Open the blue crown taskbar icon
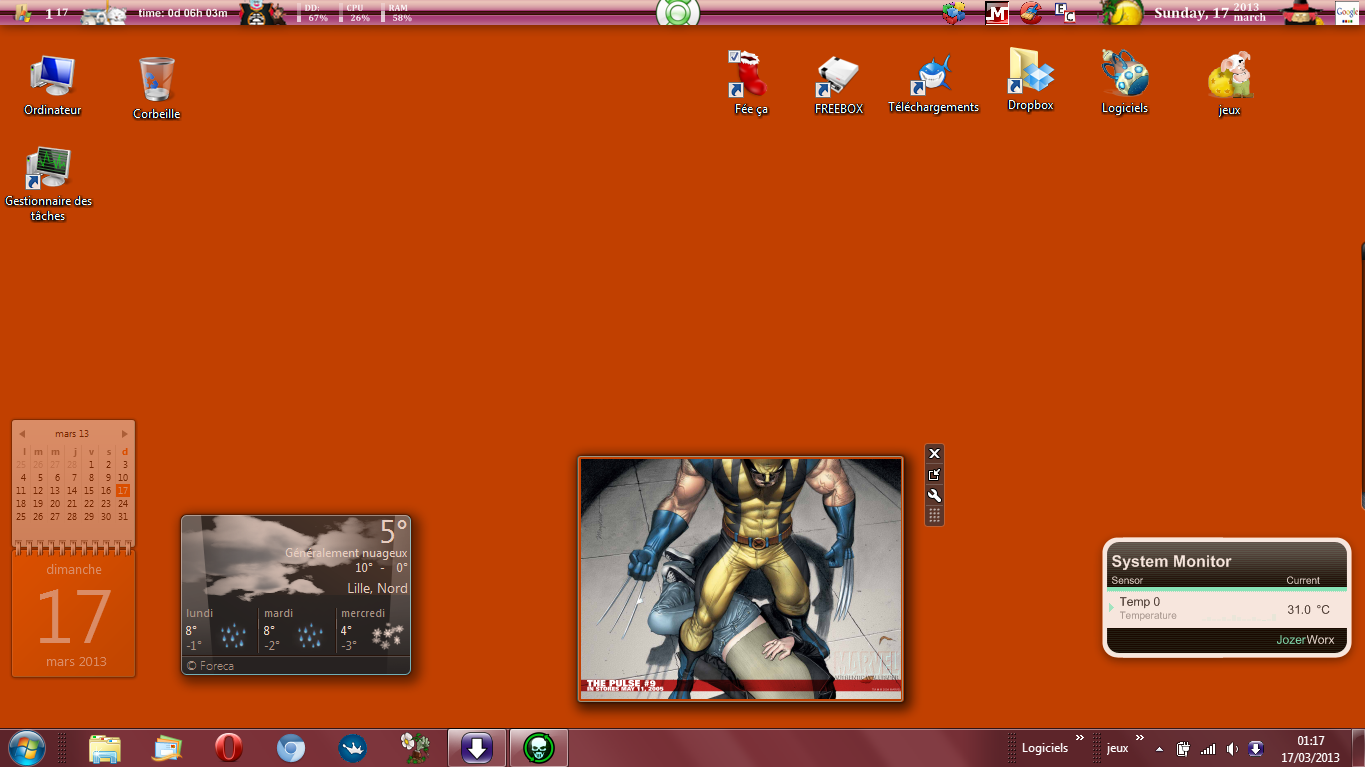 tap(353, 748)
